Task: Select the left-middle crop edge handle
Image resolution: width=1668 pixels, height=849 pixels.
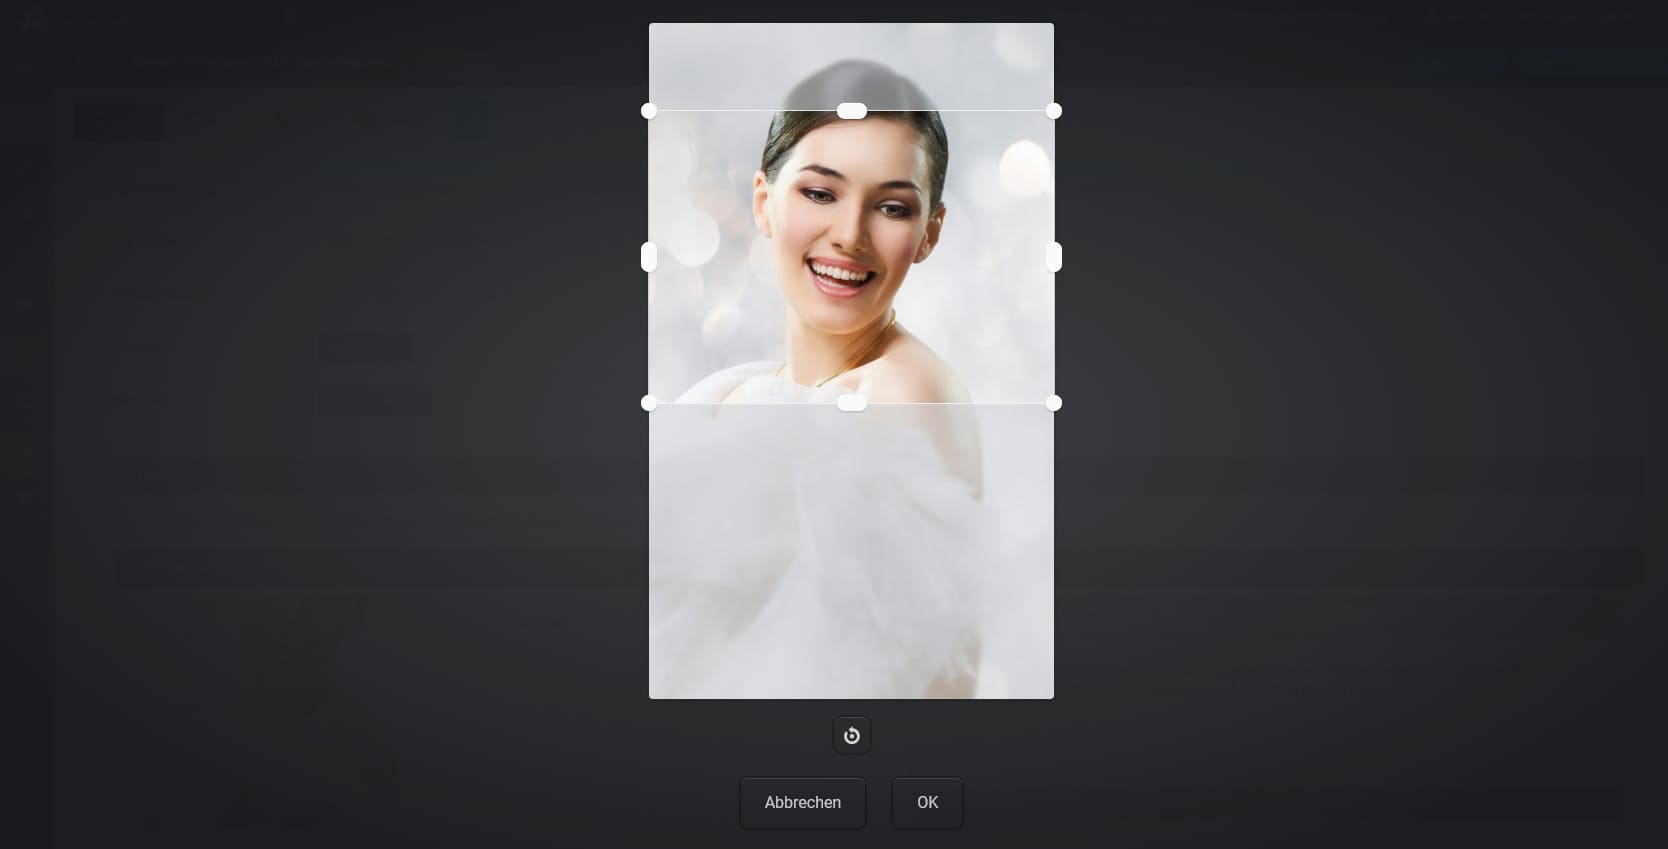Action: [649, 257]
